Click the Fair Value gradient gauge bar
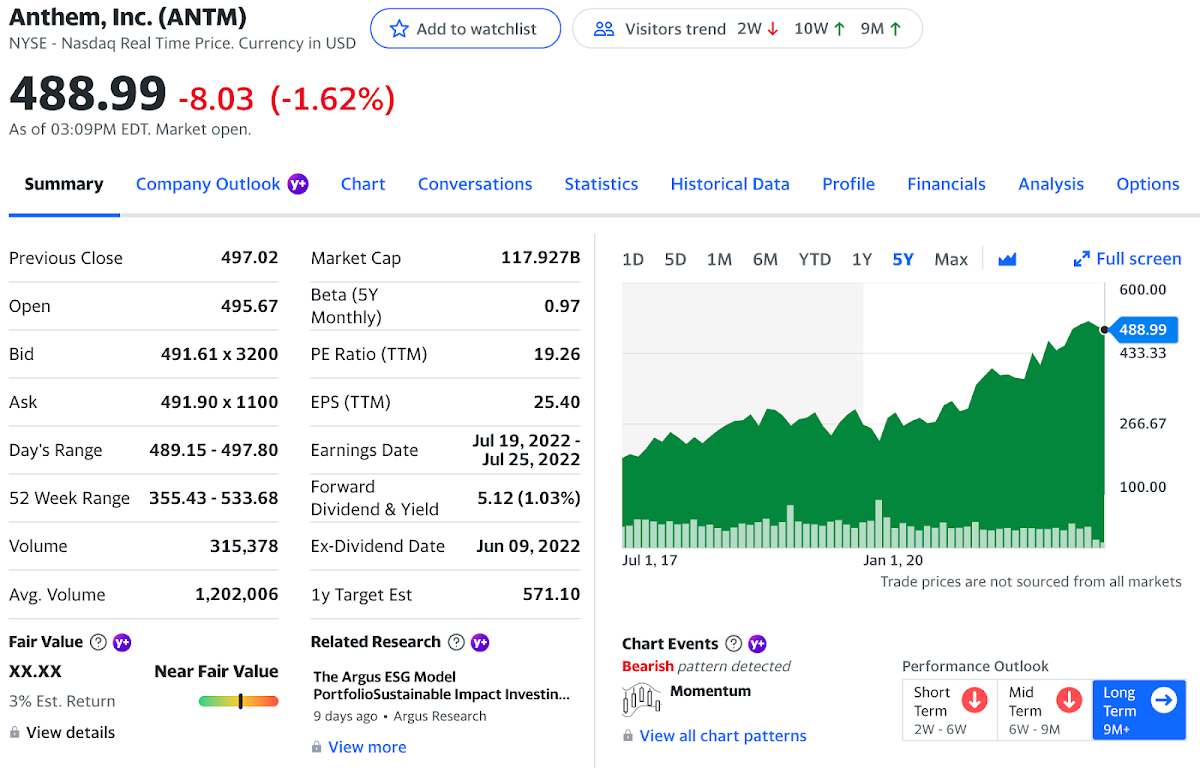Viewport: 1200px width, 768px height. [239, 701]
